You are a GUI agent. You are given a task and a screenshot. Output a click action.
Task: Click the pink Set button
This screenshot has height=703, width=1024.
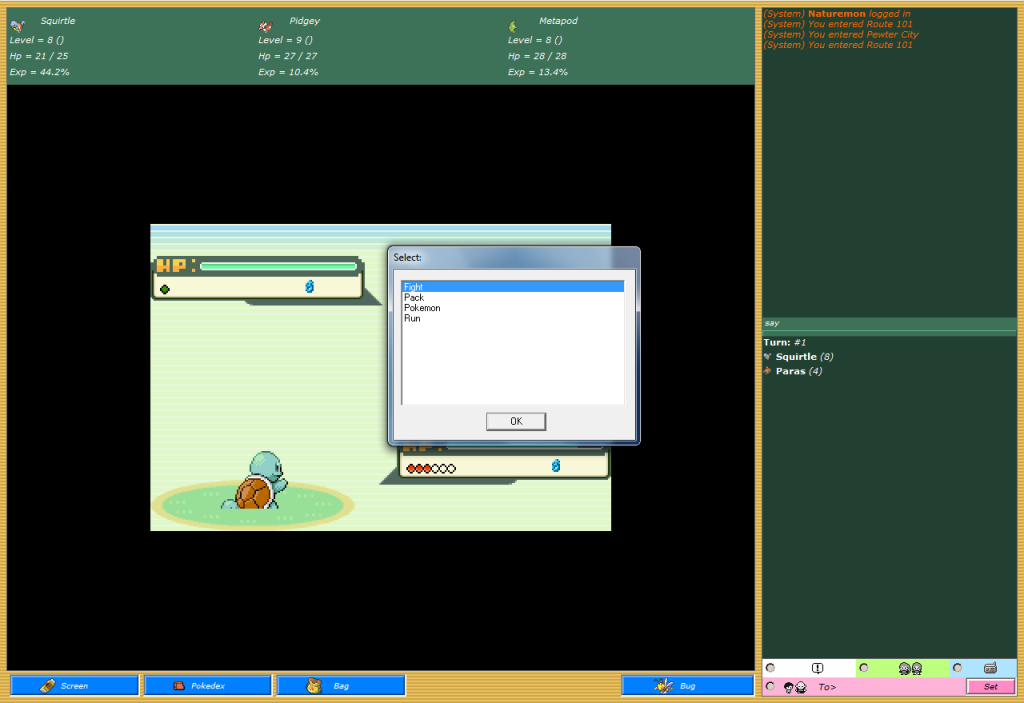click(989, 686)
